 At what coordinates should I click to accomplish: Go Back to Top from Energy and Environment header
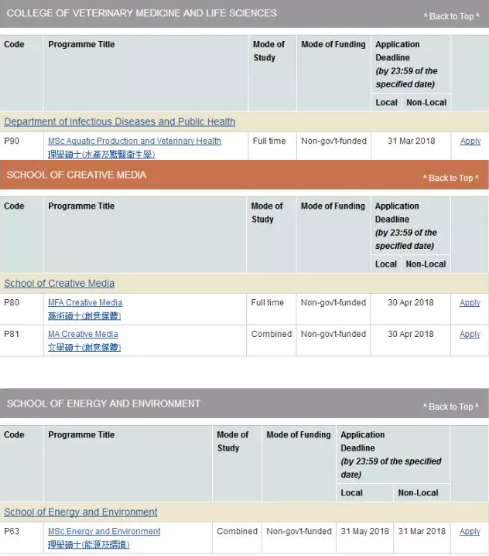click(x=451, y=407)
